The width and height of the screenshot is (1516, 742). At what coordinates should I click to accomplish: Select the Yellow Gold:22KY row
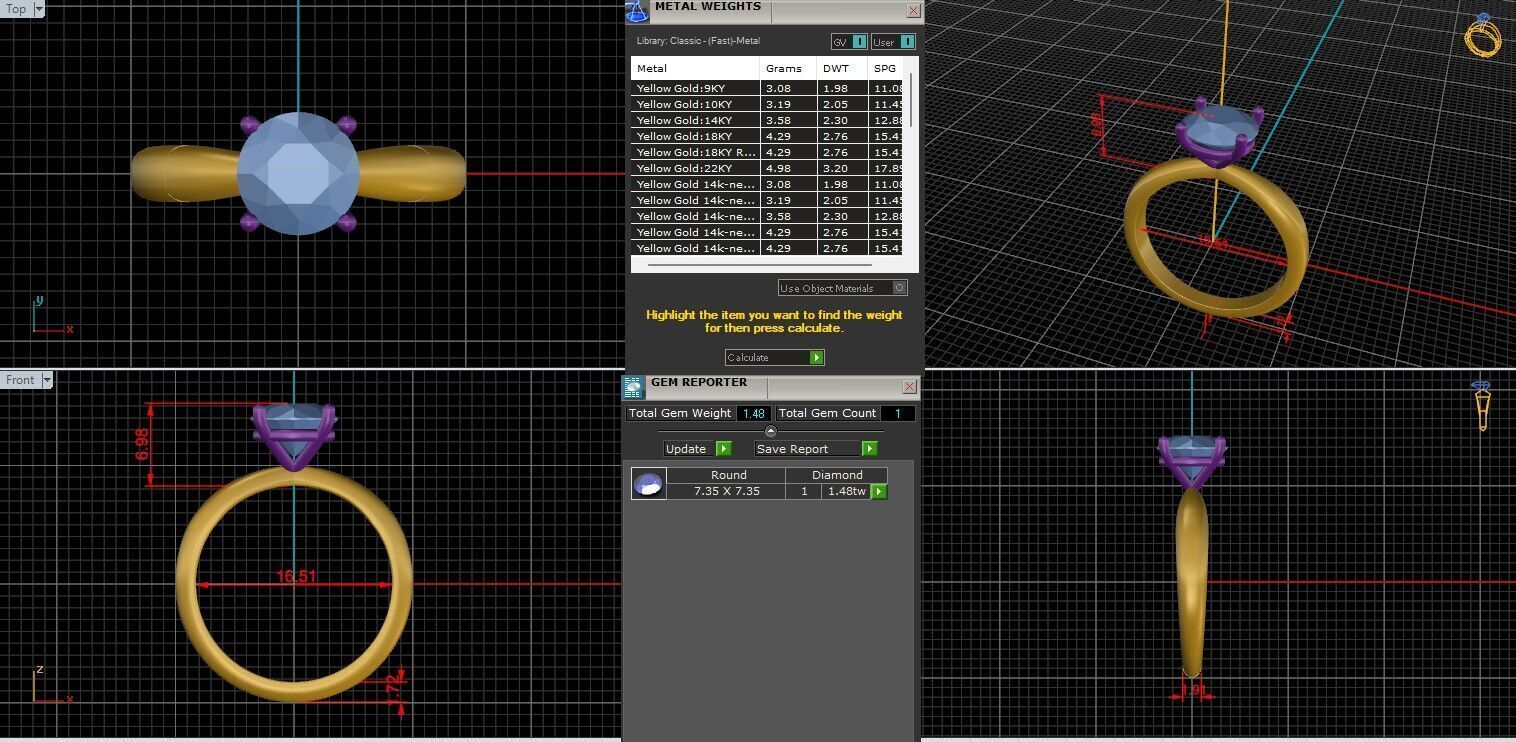pos(767,168)
